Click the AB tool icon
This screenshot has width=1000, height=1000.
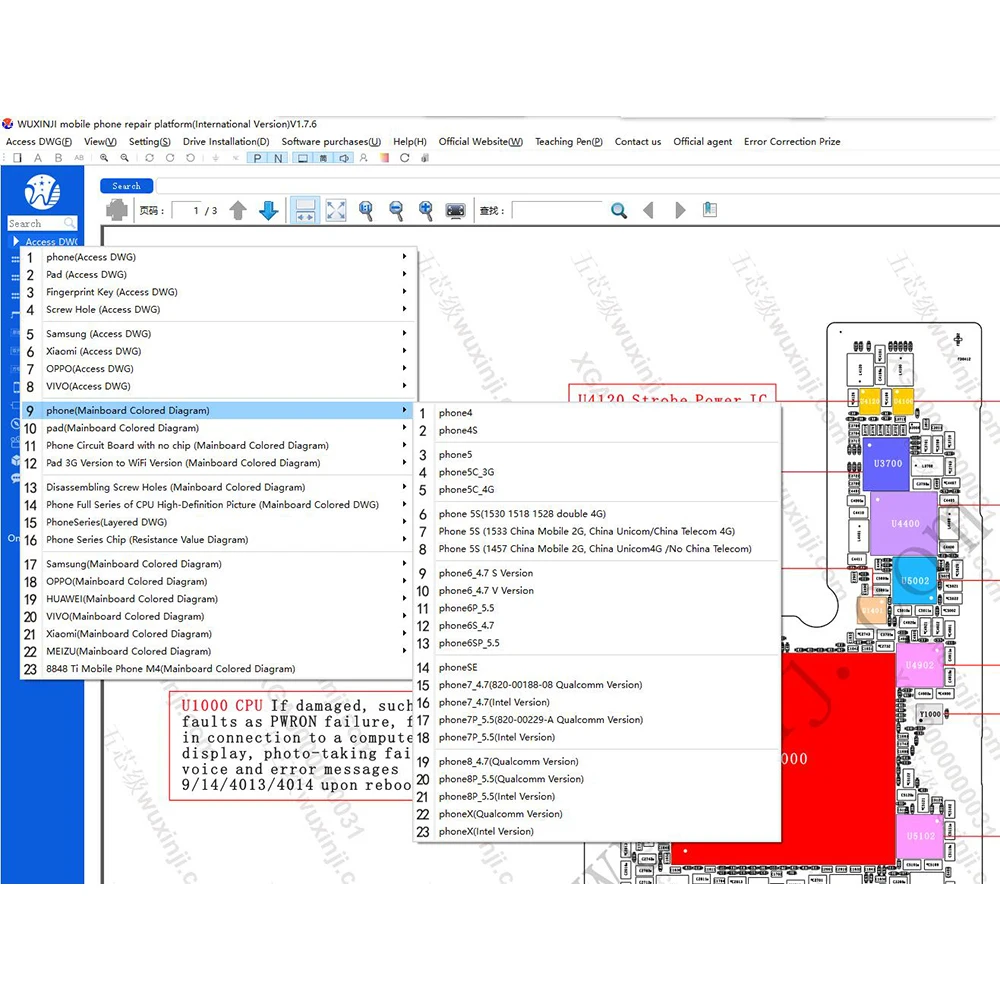[79, 158]
